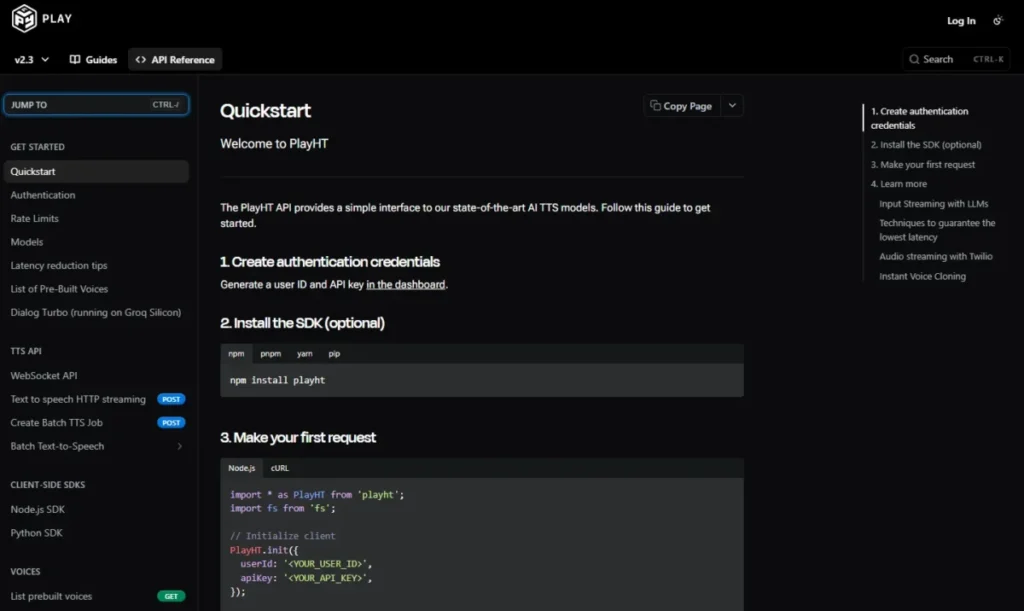Screen dimensions: 1024x611
Task: Open 'Instant Voice Cloning' link
Action: pos(922,276)
